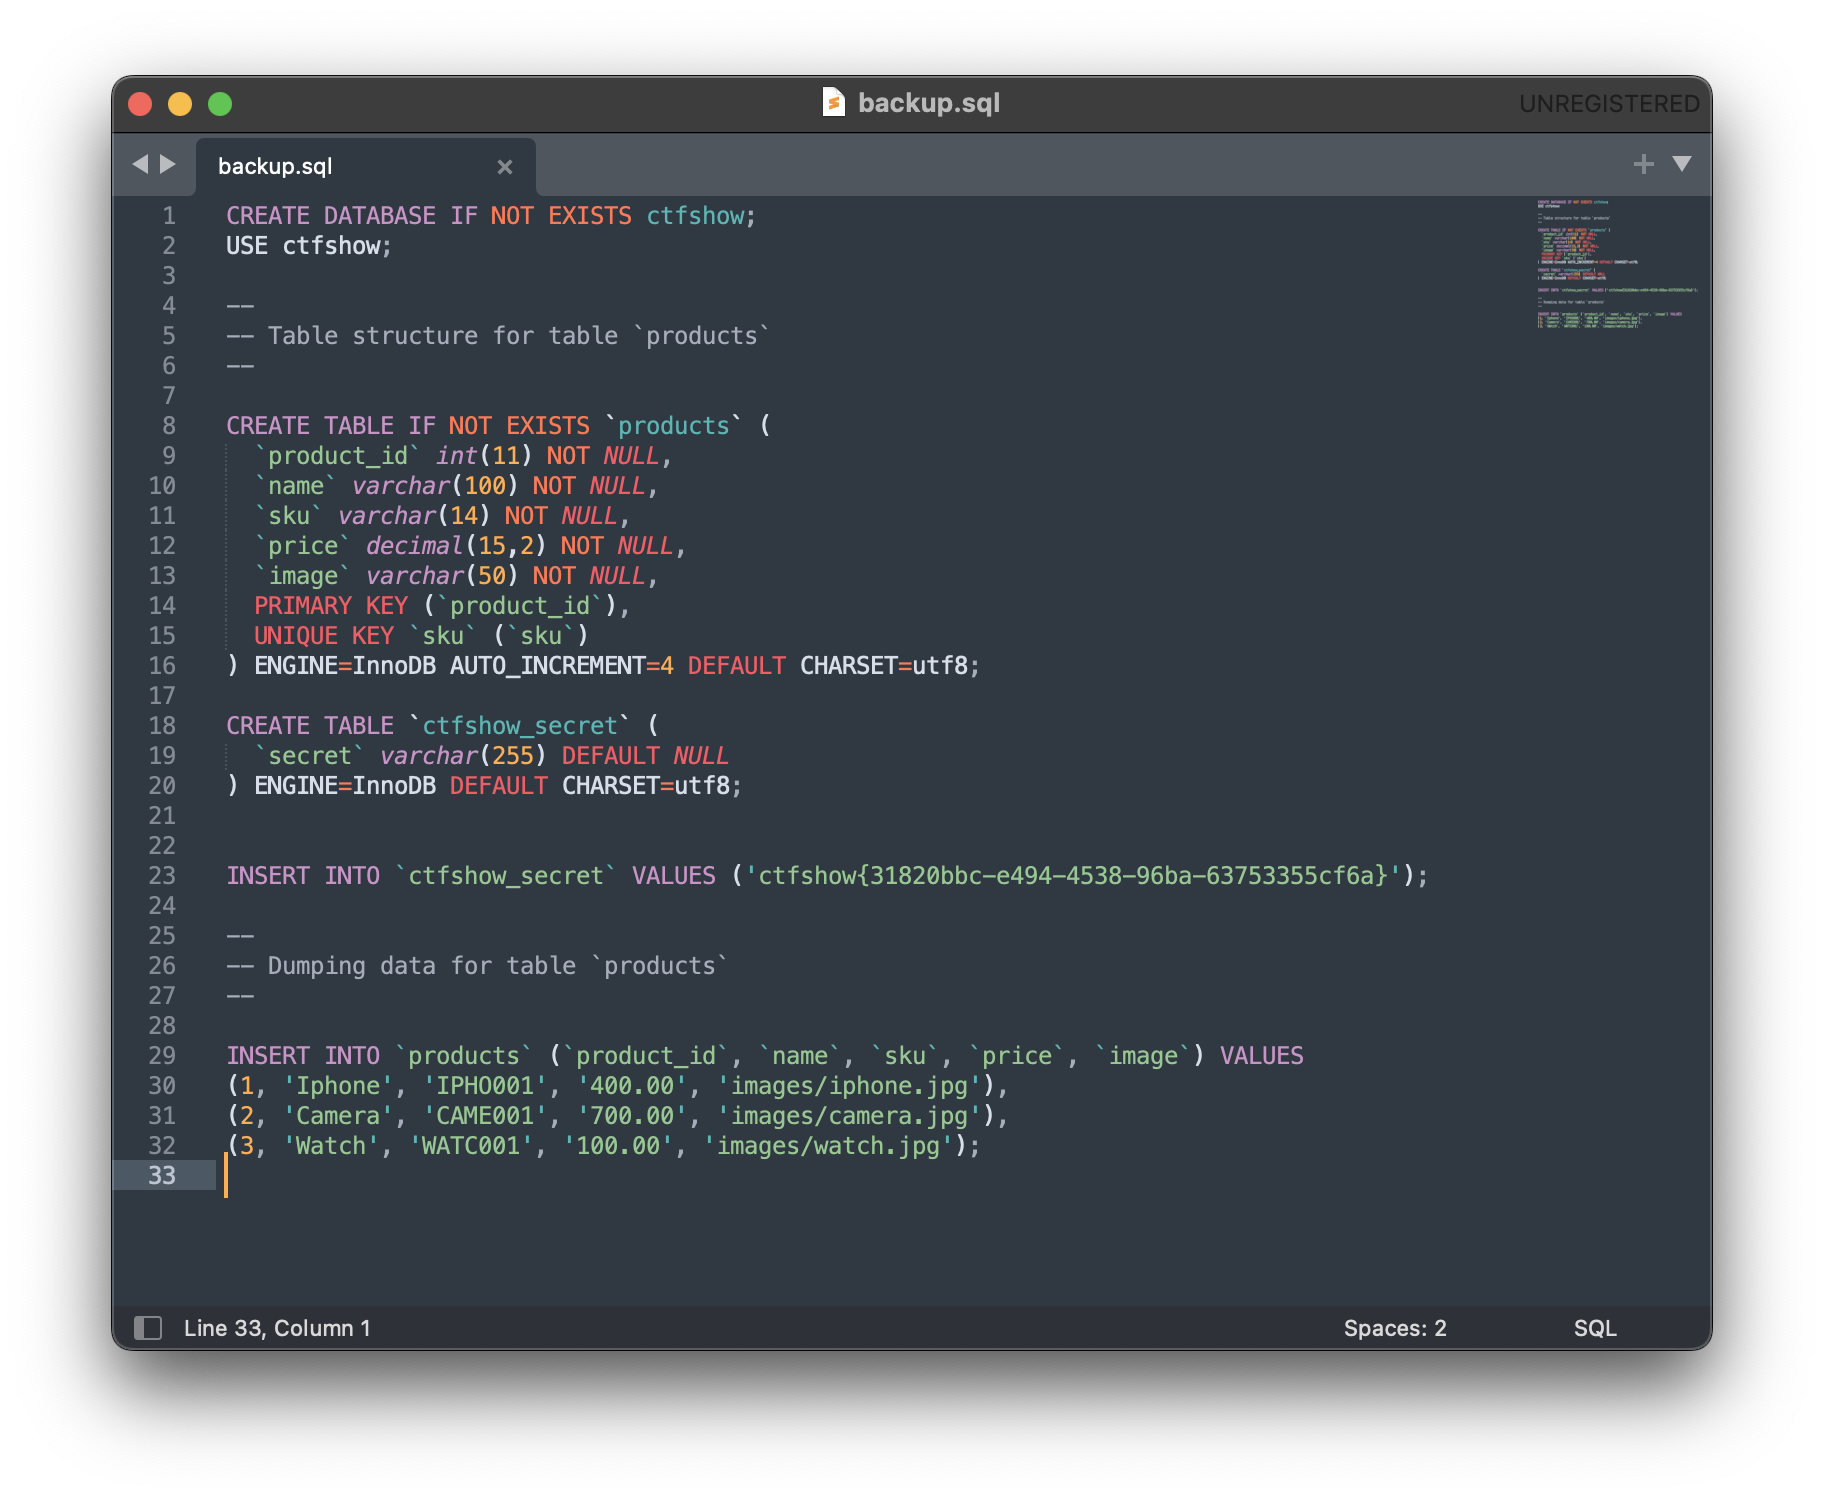Click line number 23 in the gutter
This screenshot has width=1824, height=1498.
[x=162, y=876]
